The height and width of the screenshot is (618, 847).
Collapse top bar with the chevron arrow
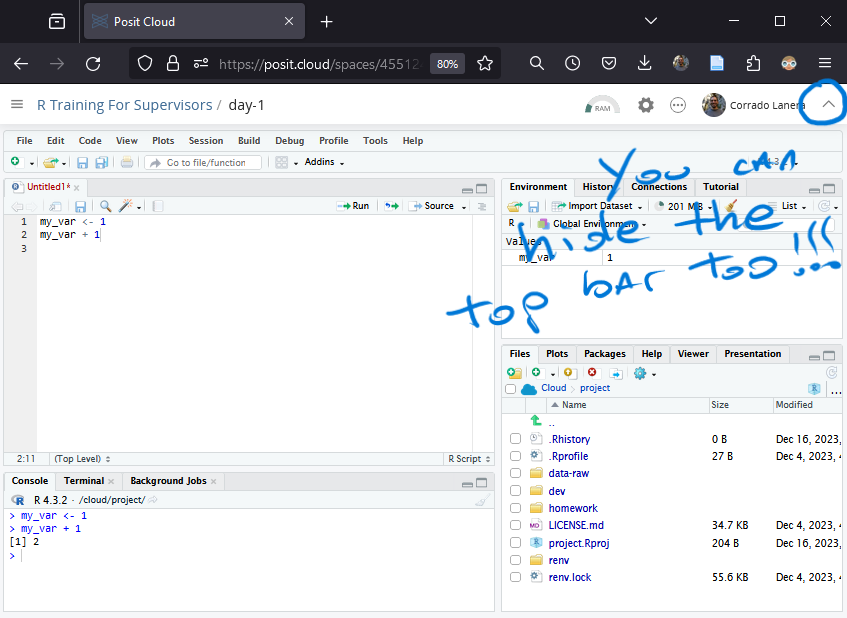point(828,105)
